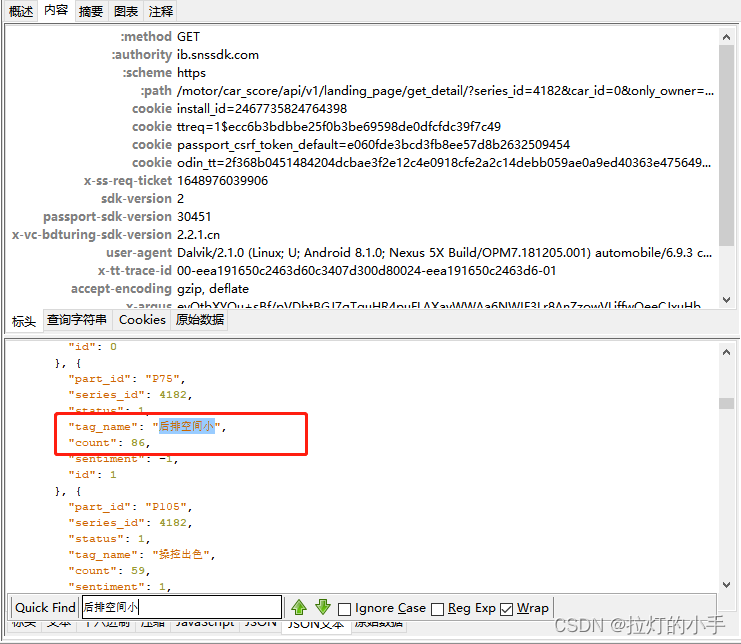Click the JSON panel scroll-down arrow
The image size is (741, 644).
(726, 584)
